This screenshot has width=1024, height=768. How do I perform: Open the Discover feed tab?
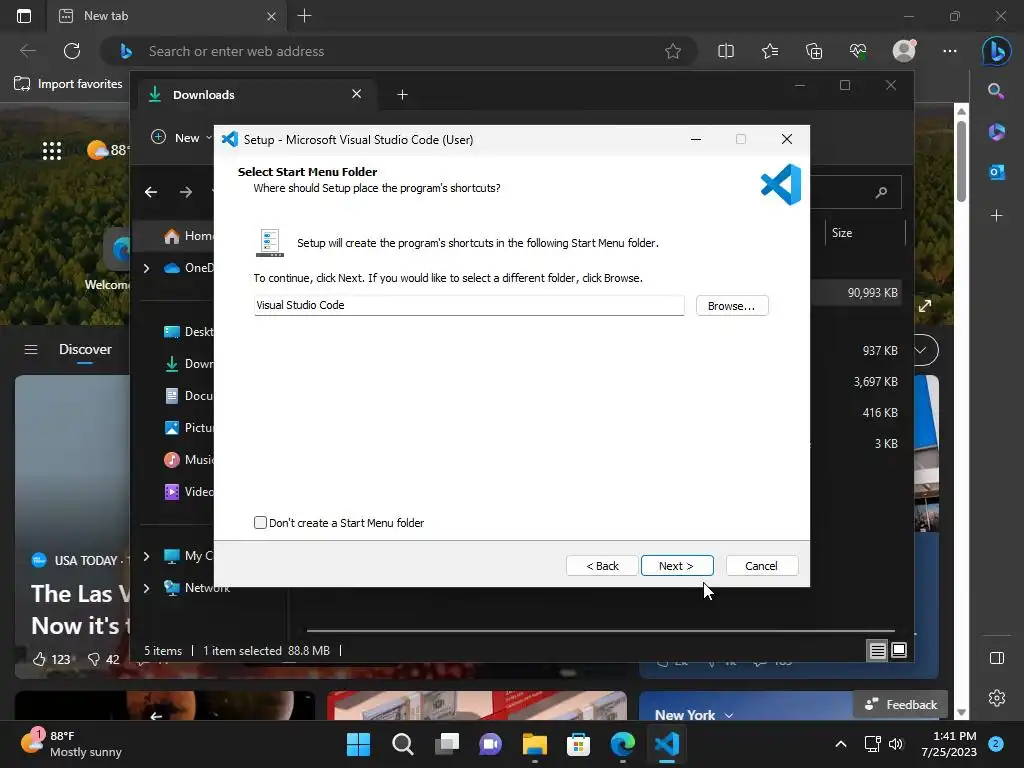85,349
